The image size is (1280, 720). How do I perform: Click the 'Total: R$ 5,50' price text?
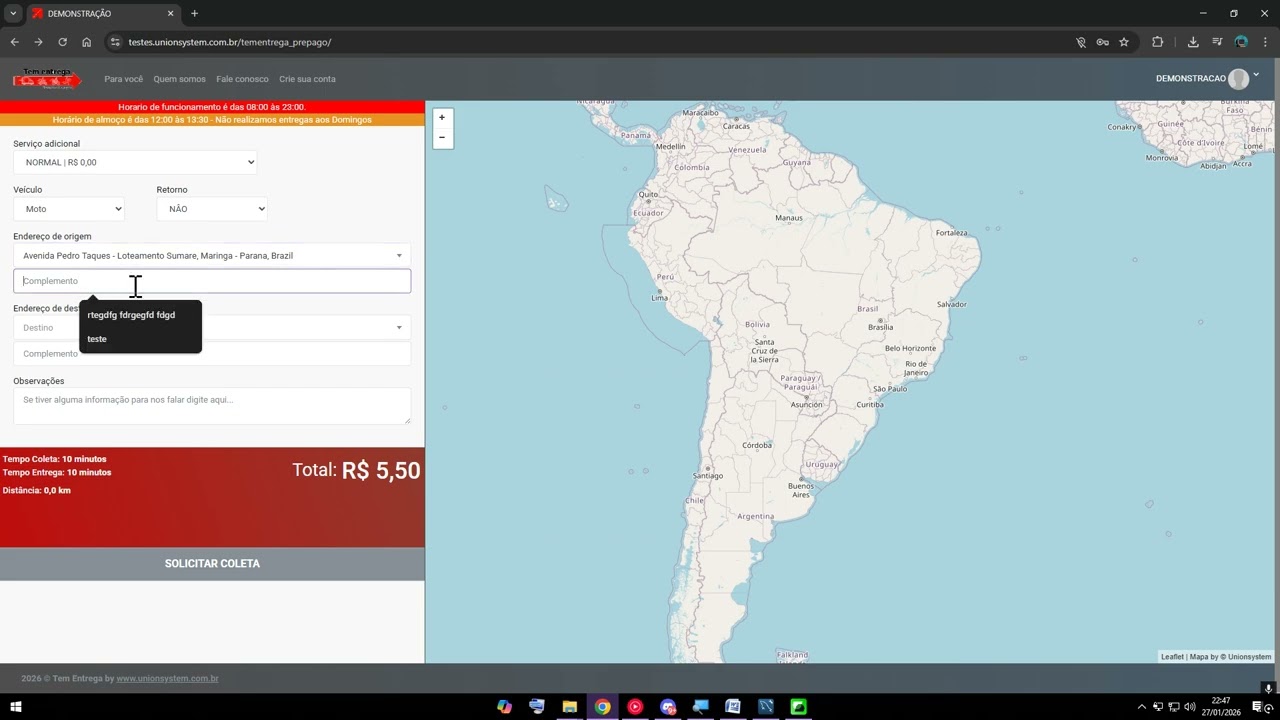pos(357,471)
